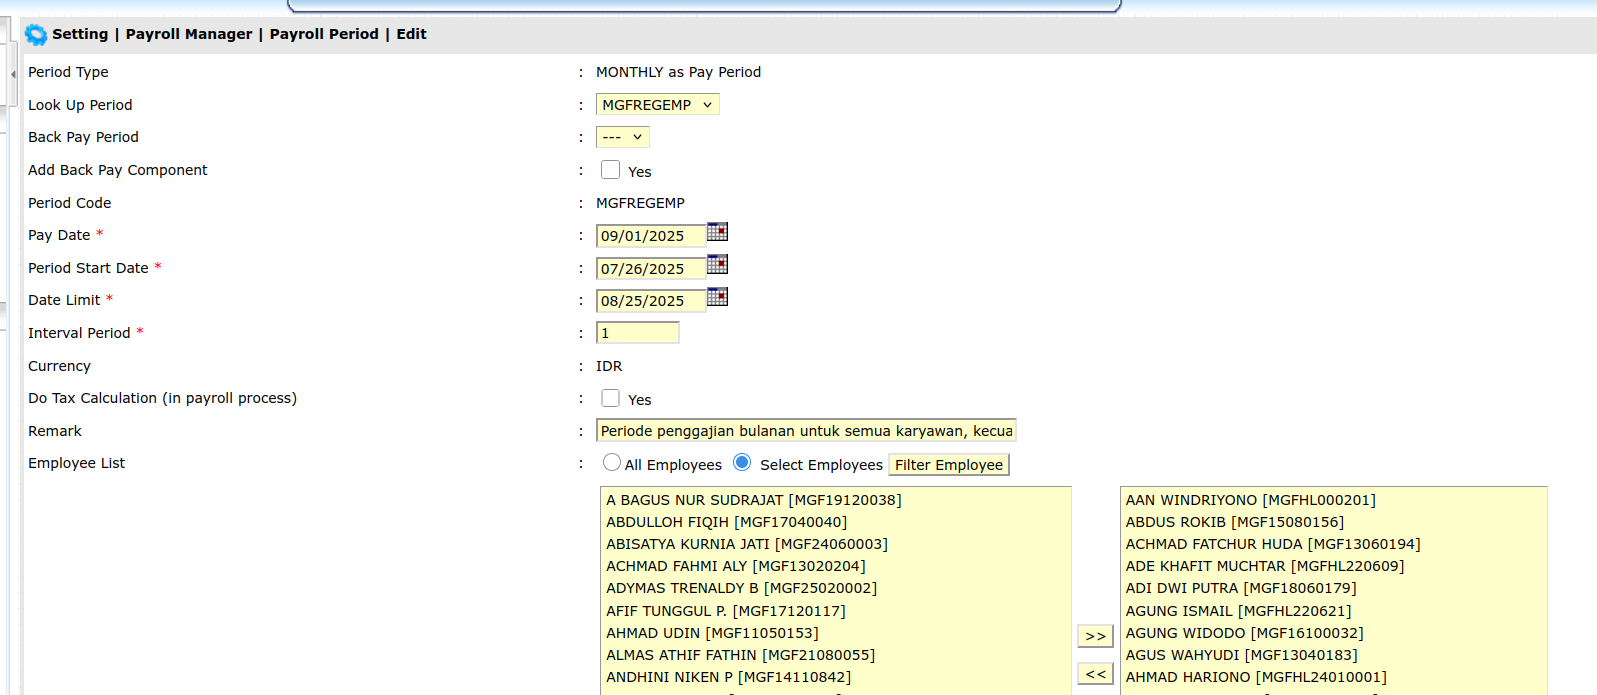The height and width of the screenshot is (695, 1597).
Task: Expand the Back Pay Period dropdown
Action: (622, 137)
